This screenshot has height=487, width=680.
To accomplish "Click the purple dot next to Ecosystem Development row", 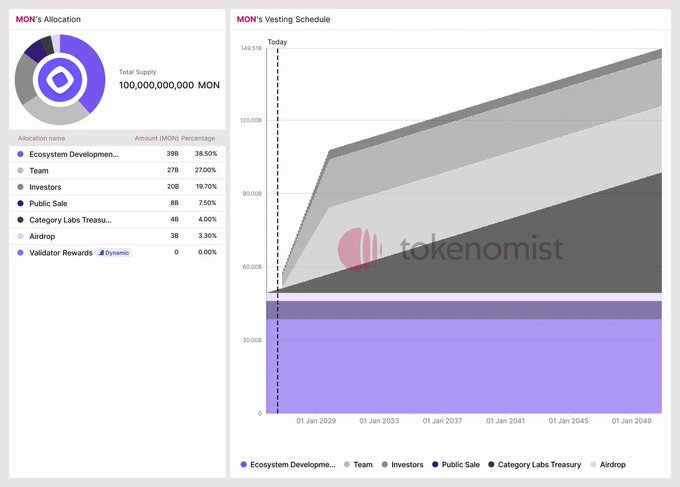I will click(x=20, y=154).
